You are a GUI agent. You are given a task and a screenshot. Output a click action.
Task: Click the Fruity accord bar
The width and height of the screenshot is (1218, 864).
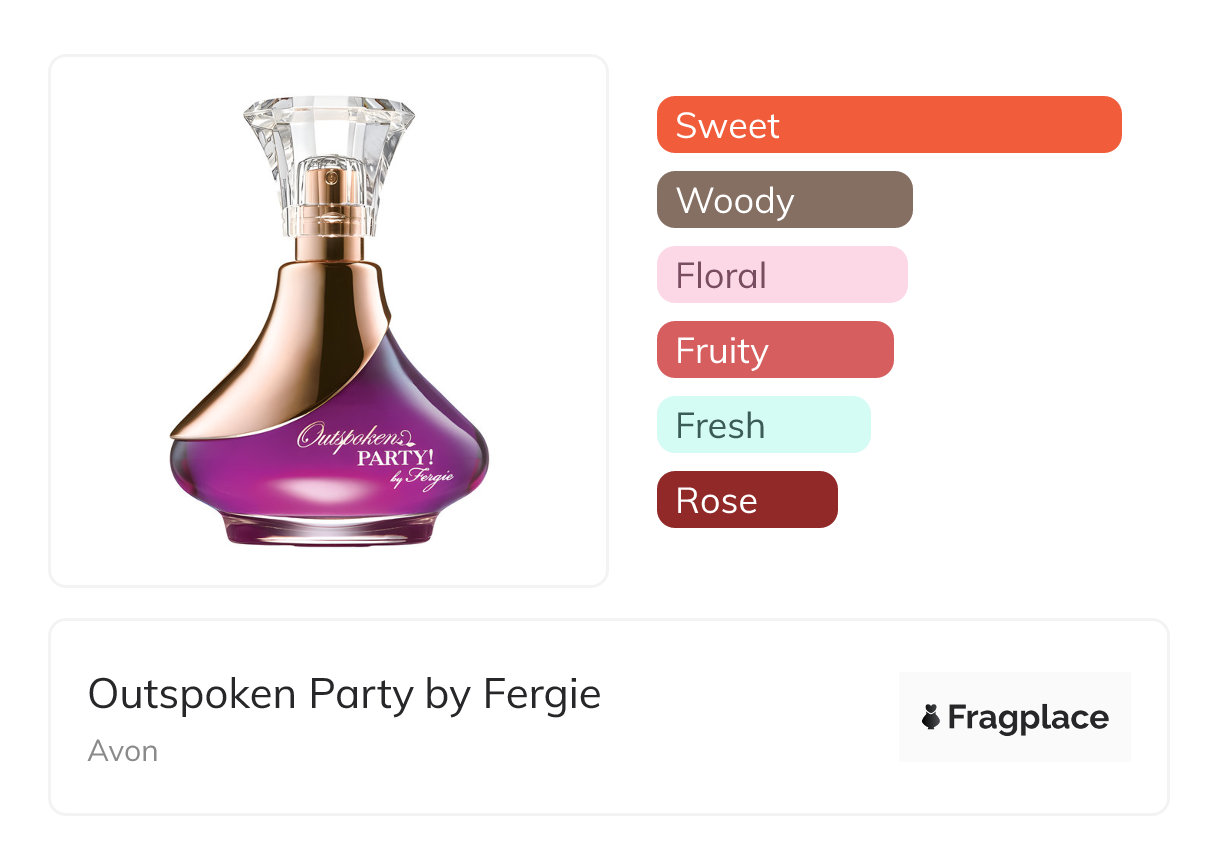(x=774, y=350)
